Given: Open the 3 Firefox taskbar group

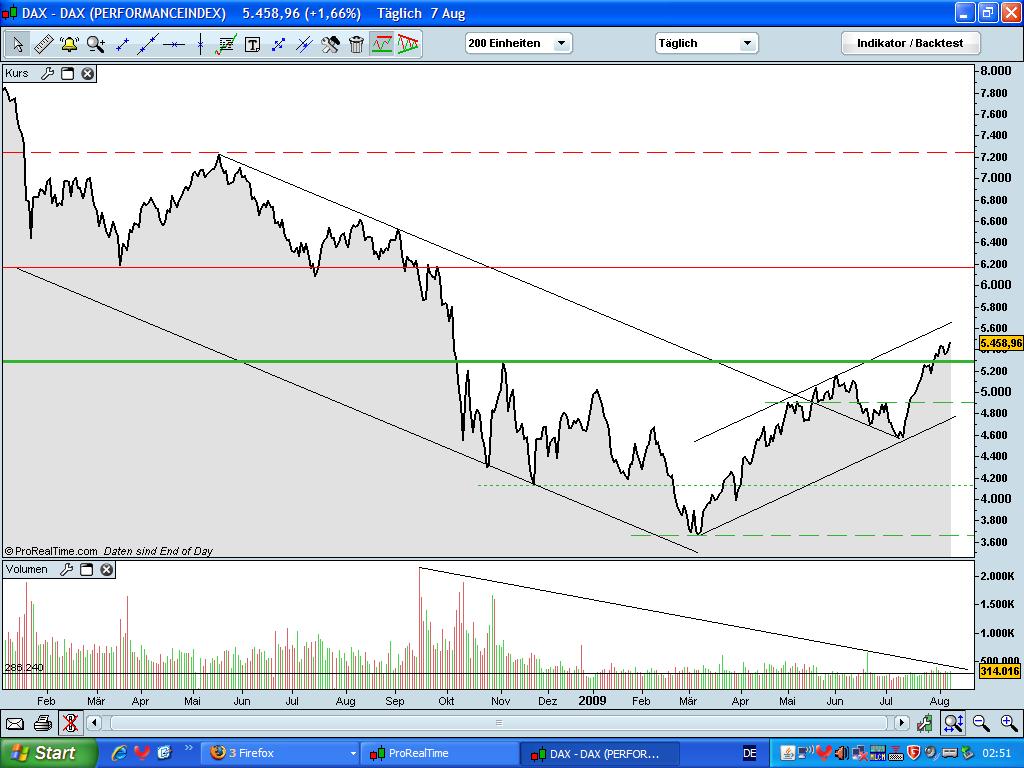Looking at the screenshot, I should [x=282, y=753].
